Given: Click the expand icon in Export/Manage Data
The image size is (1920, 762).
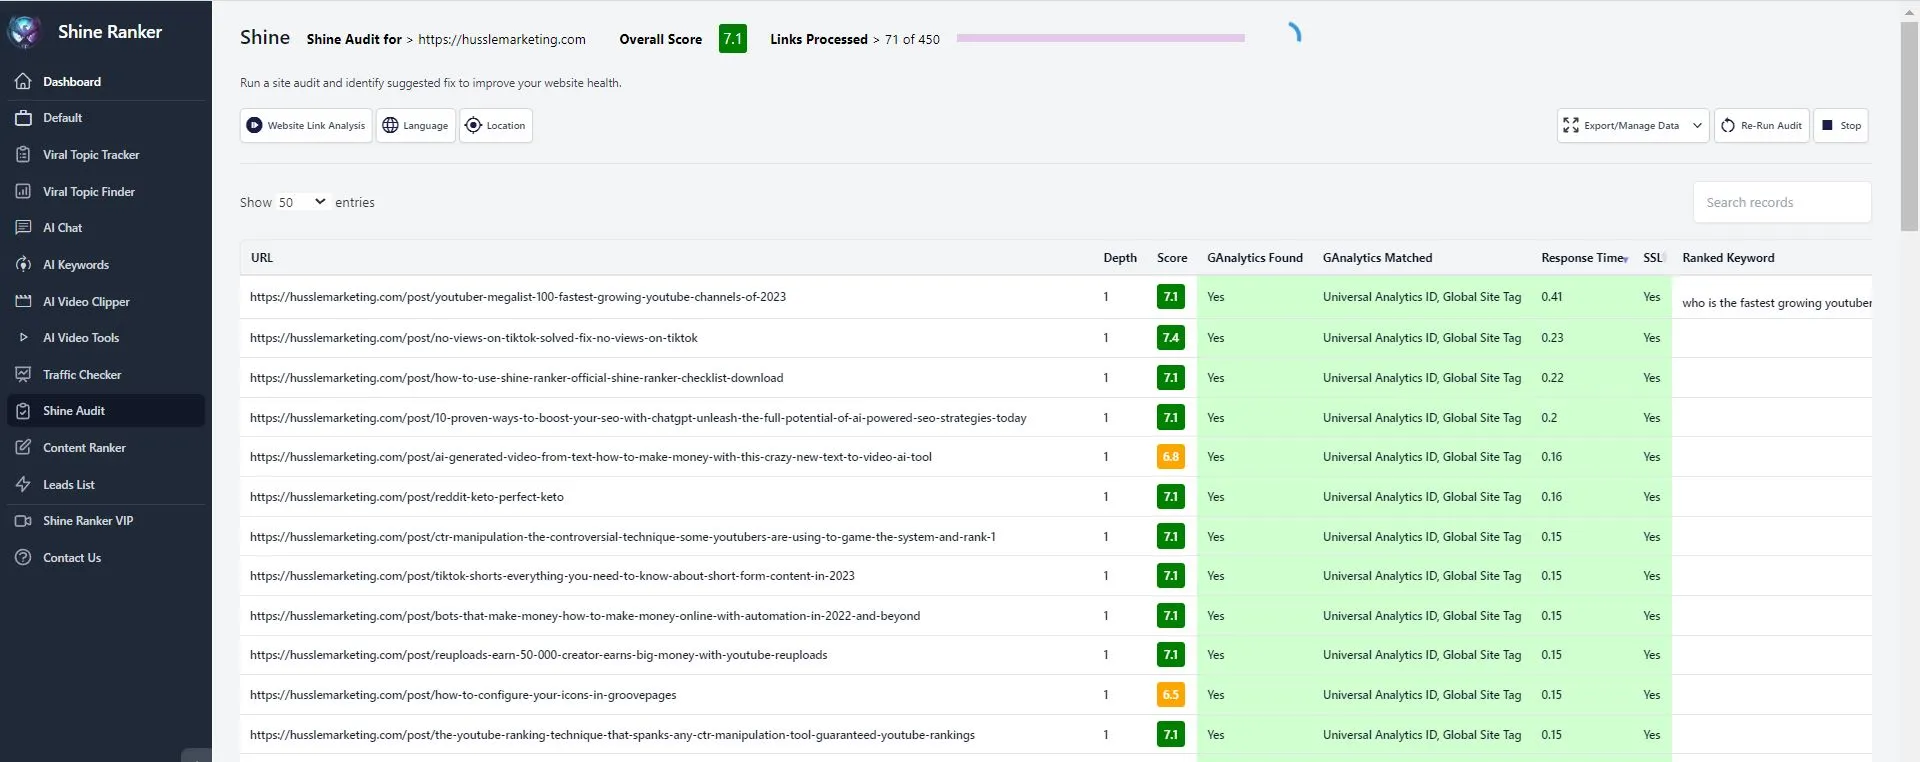Looking at the screenshot, I should coord(1571,126).
